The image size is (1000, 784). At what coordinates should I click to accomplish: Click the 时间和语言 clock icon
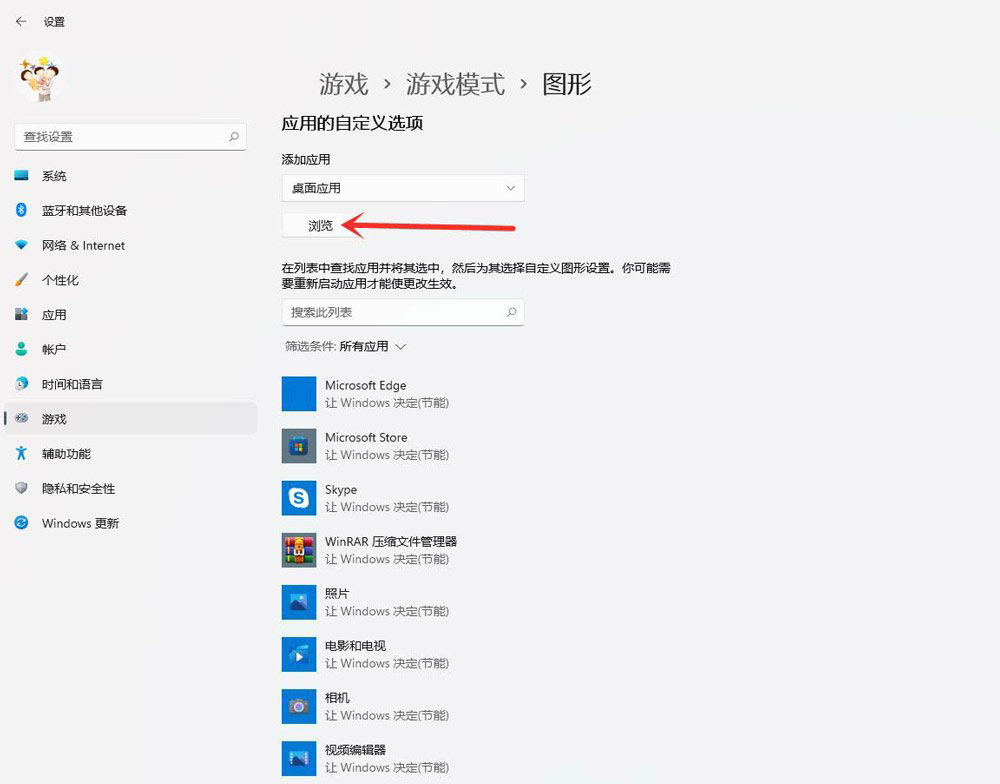21,383
